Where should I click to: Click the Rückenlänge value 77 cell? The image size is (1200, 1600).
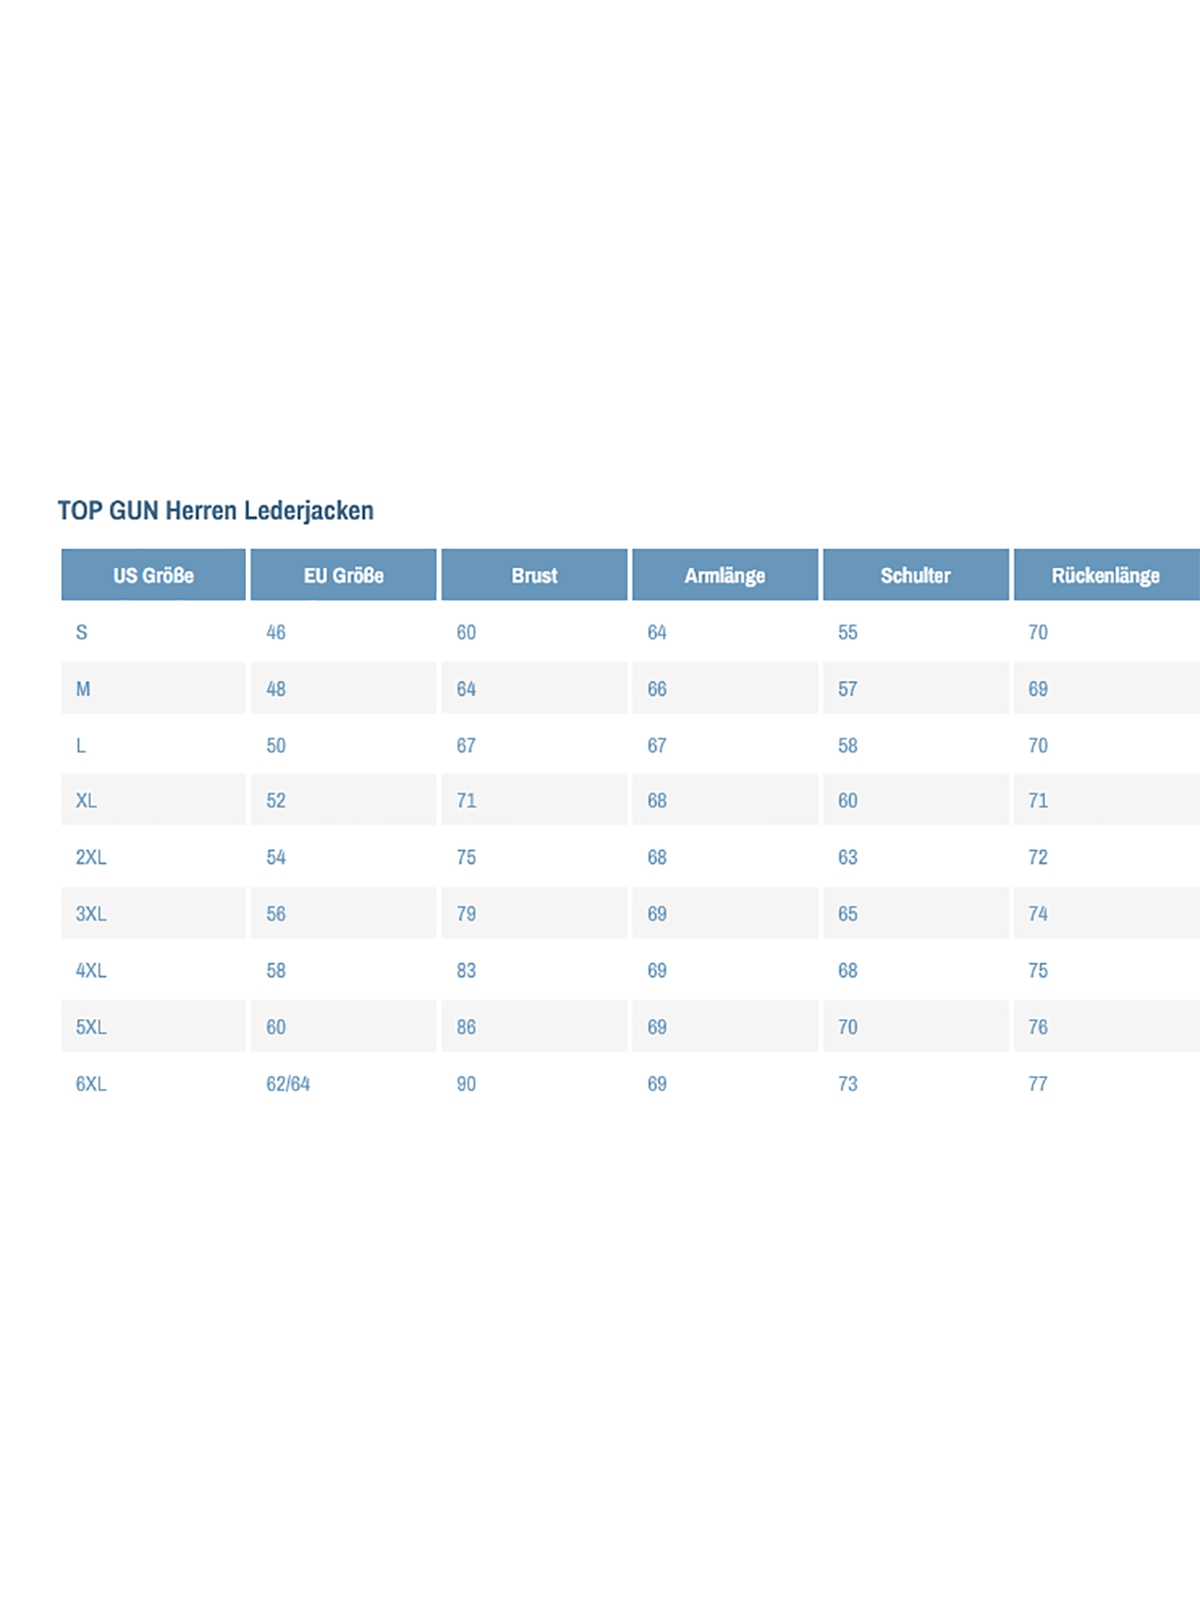pos(1038,1084)
